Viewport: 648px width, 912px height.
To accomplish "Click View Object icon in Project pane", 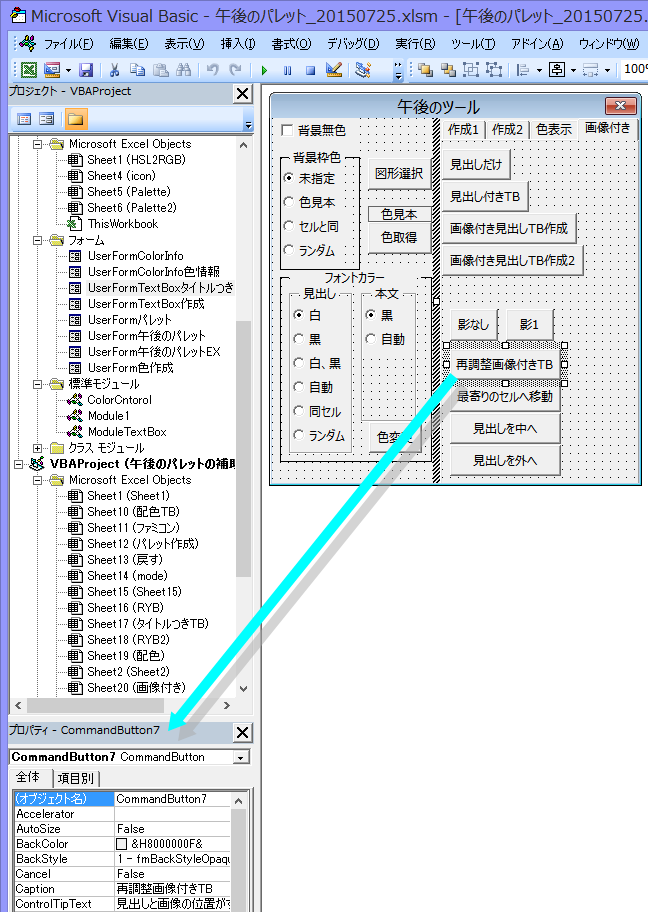I will pyautogui.click(x=47, y=119).
